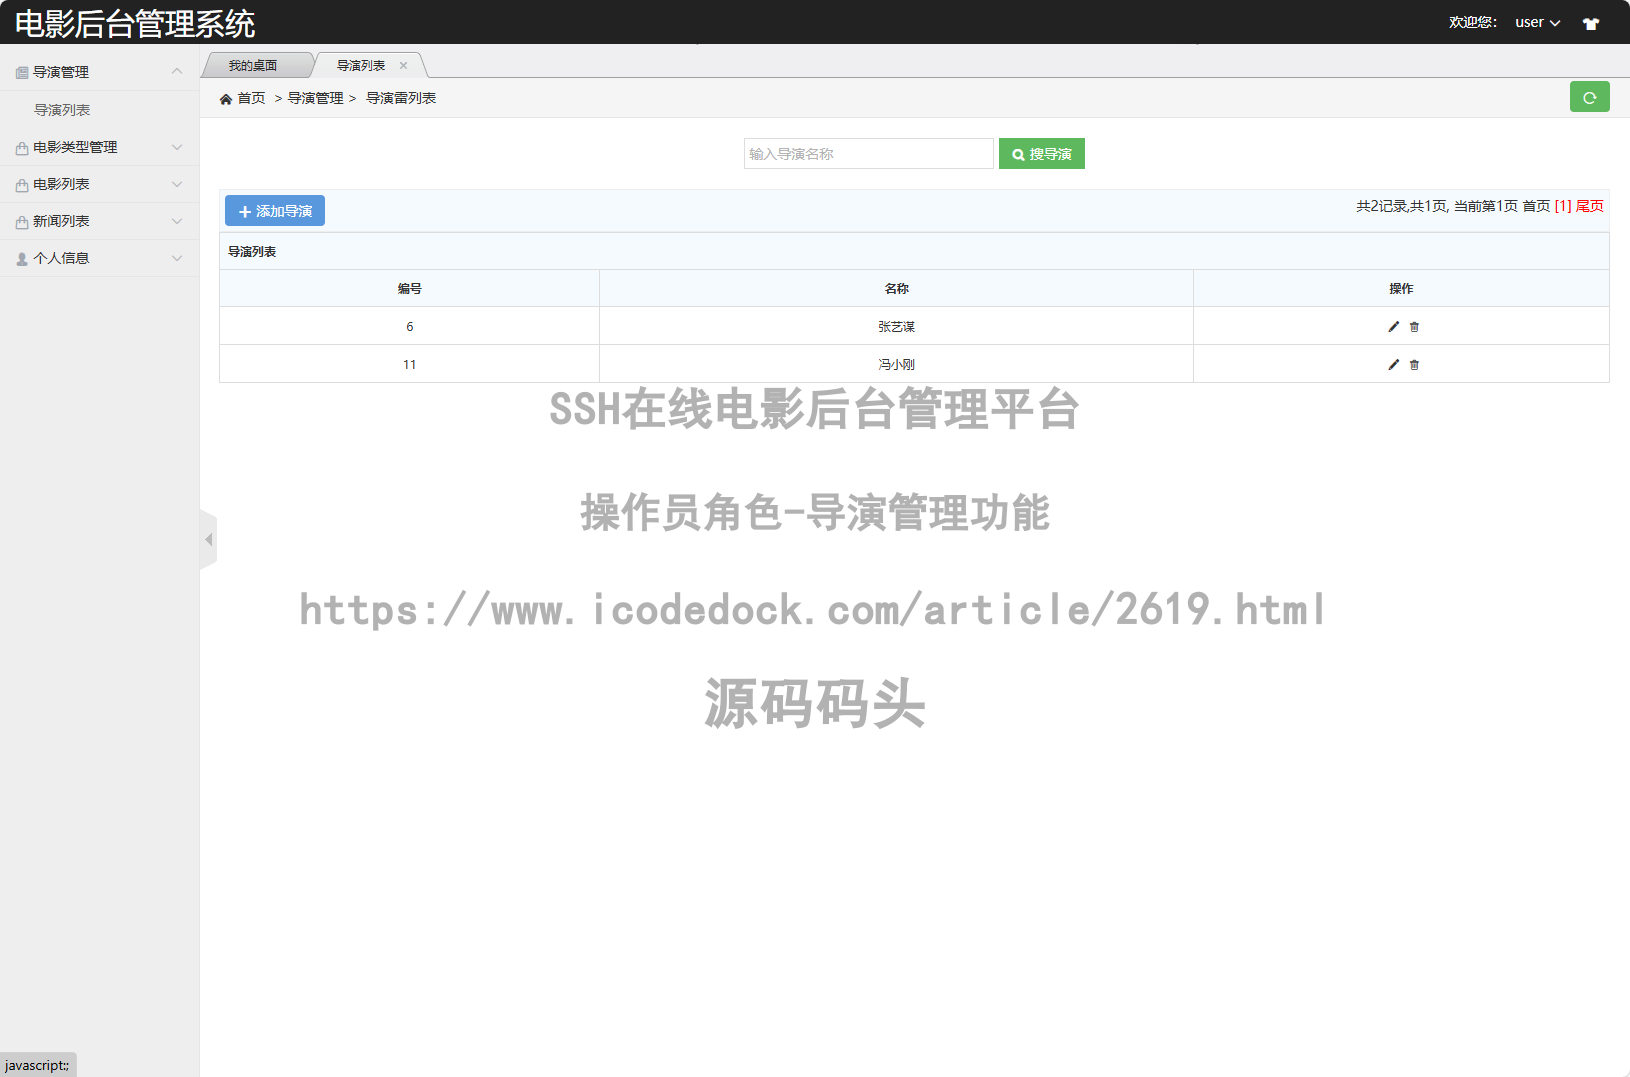The image size is (1630, 1077).
Task: Edit director 张艺谋 with the pencil icon
Action: point(1392,325)
